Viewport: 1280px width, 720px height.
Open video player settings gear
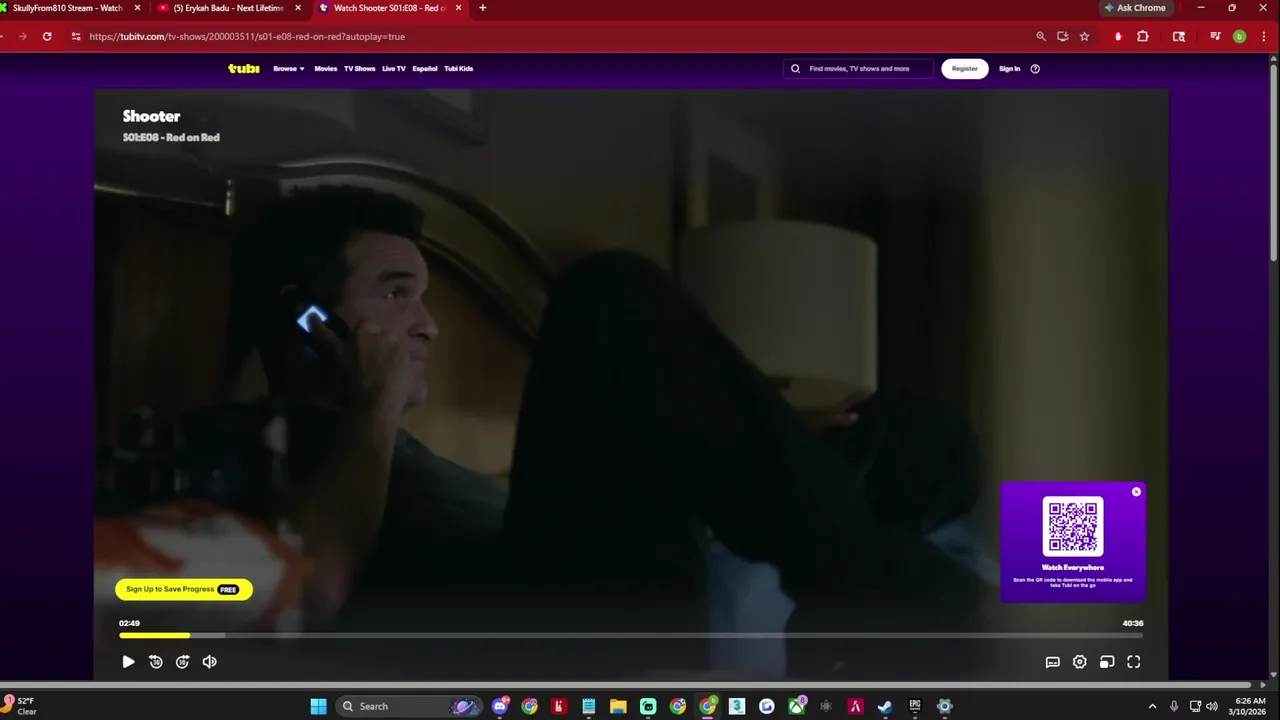click(1080, 662)
